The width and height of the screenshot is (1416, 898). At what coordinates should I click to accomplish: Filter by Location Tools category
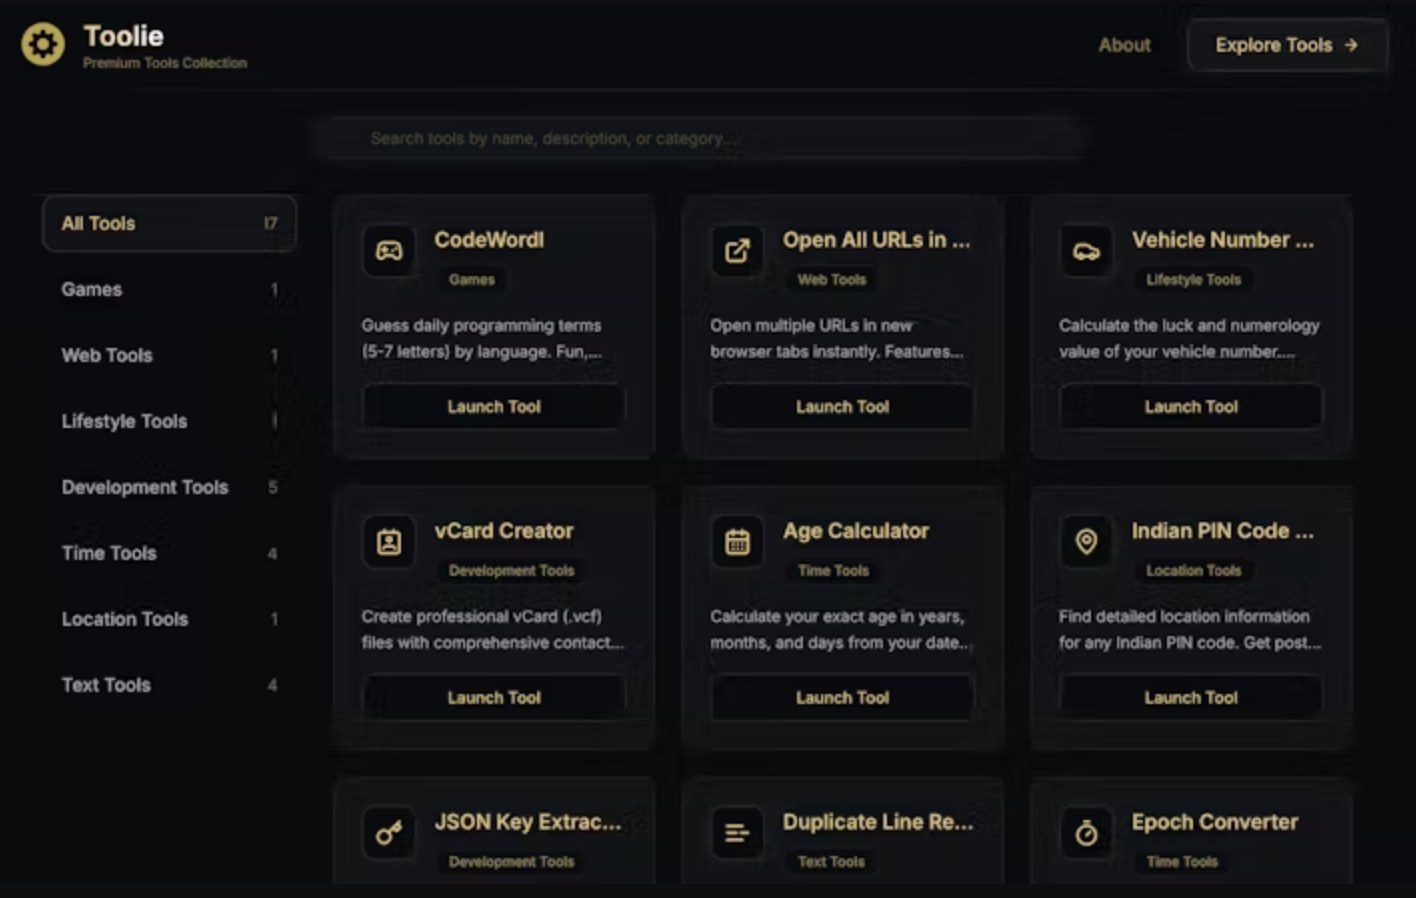point(169,619)
